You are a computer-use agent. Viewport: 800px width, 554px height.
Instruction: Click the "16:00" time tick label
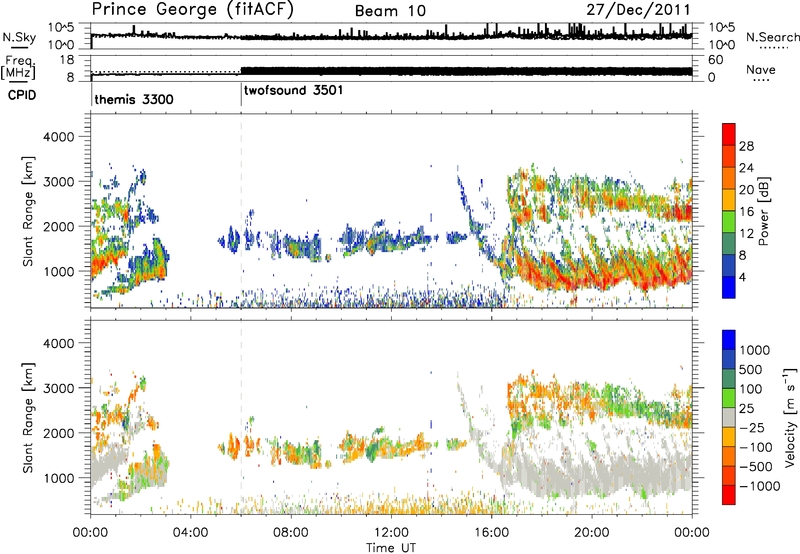(491, 533)
